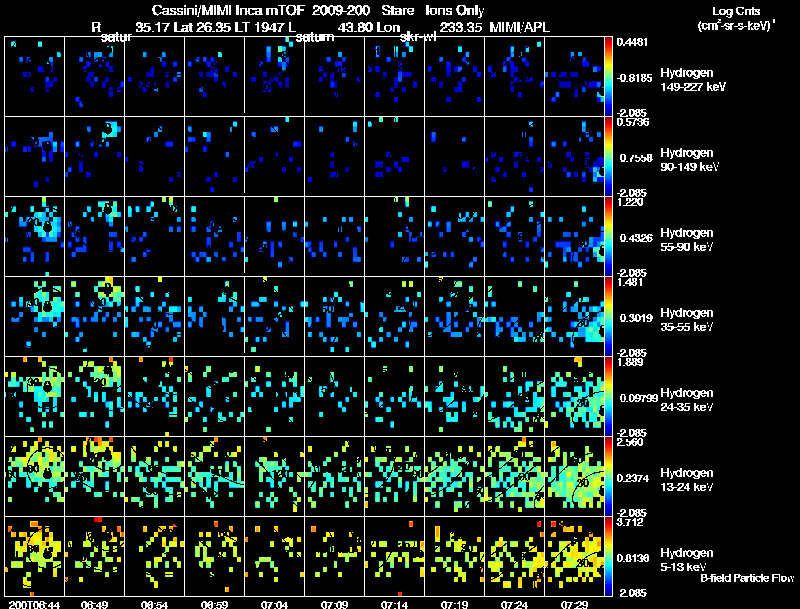Click the 'Hydrogen 55-90 keV' row label
Image resolution: width=800 pixels, height=609 pixels.
tap(687, 240)
